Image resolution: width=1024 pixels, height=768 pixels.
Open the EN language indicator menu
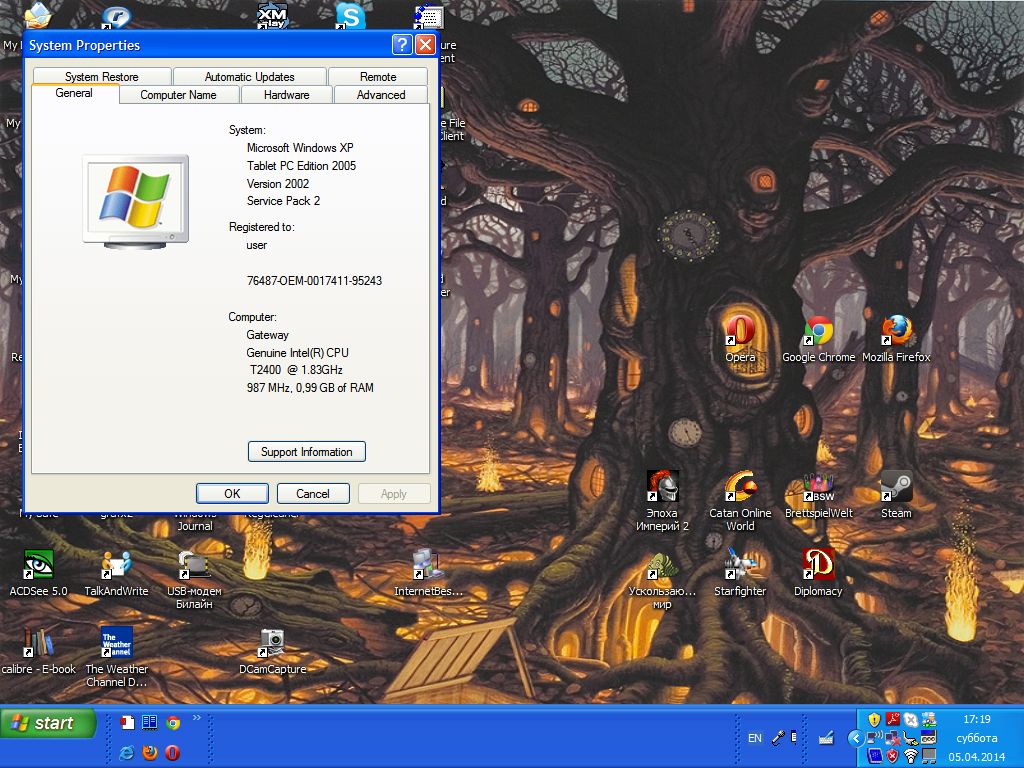755,738
